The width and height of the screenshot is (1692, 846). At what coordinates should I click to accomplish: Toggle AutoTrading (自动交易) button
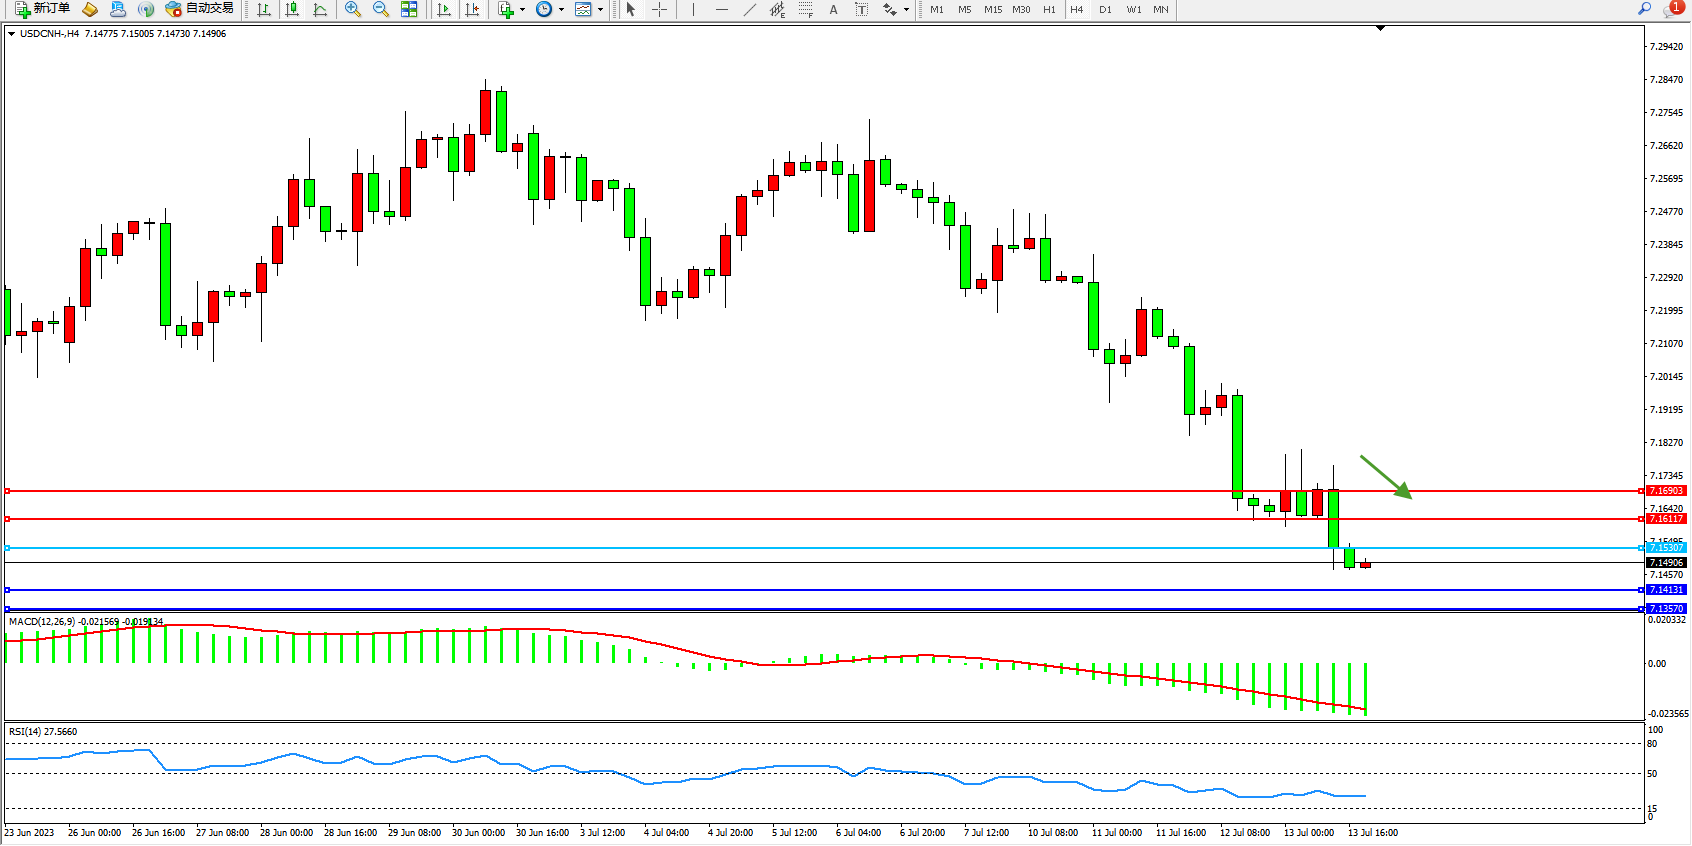pyautogui.click(x=200, y=9)
